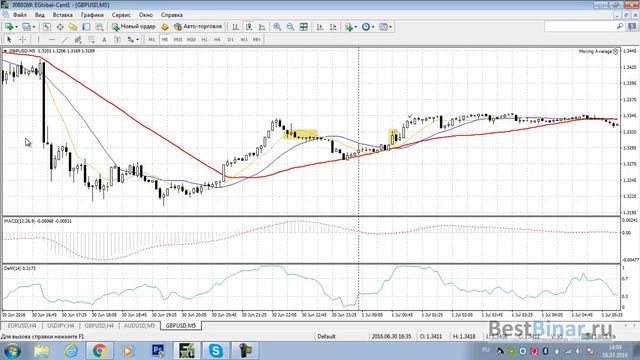This screenshot has height=360, width=640.
Task: Click the Авто-торговля button
Action: (x=198, y=27)
